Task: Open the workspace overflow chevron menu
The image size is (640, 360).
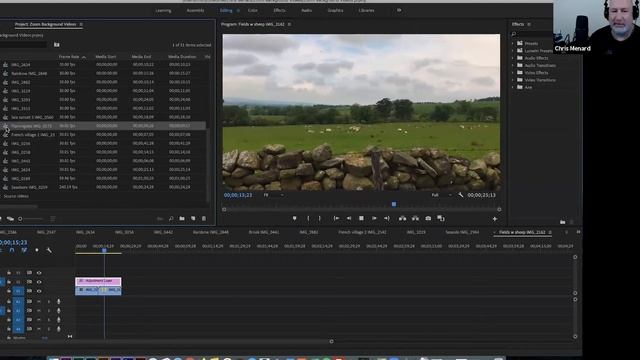Action: [x=399, y=10]
